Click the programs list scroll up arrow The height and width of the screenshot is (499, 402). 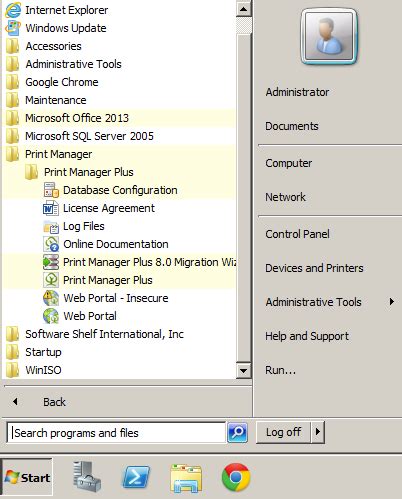pyautogui.click(x=244, y=8)
